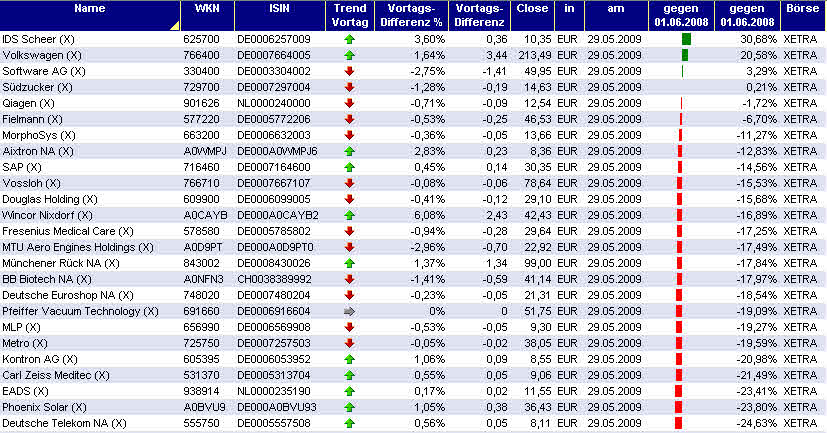This screenshot has height=433, width=827.
Task: Click red down arrow for Software AG
Action: (x=349, y=71)
